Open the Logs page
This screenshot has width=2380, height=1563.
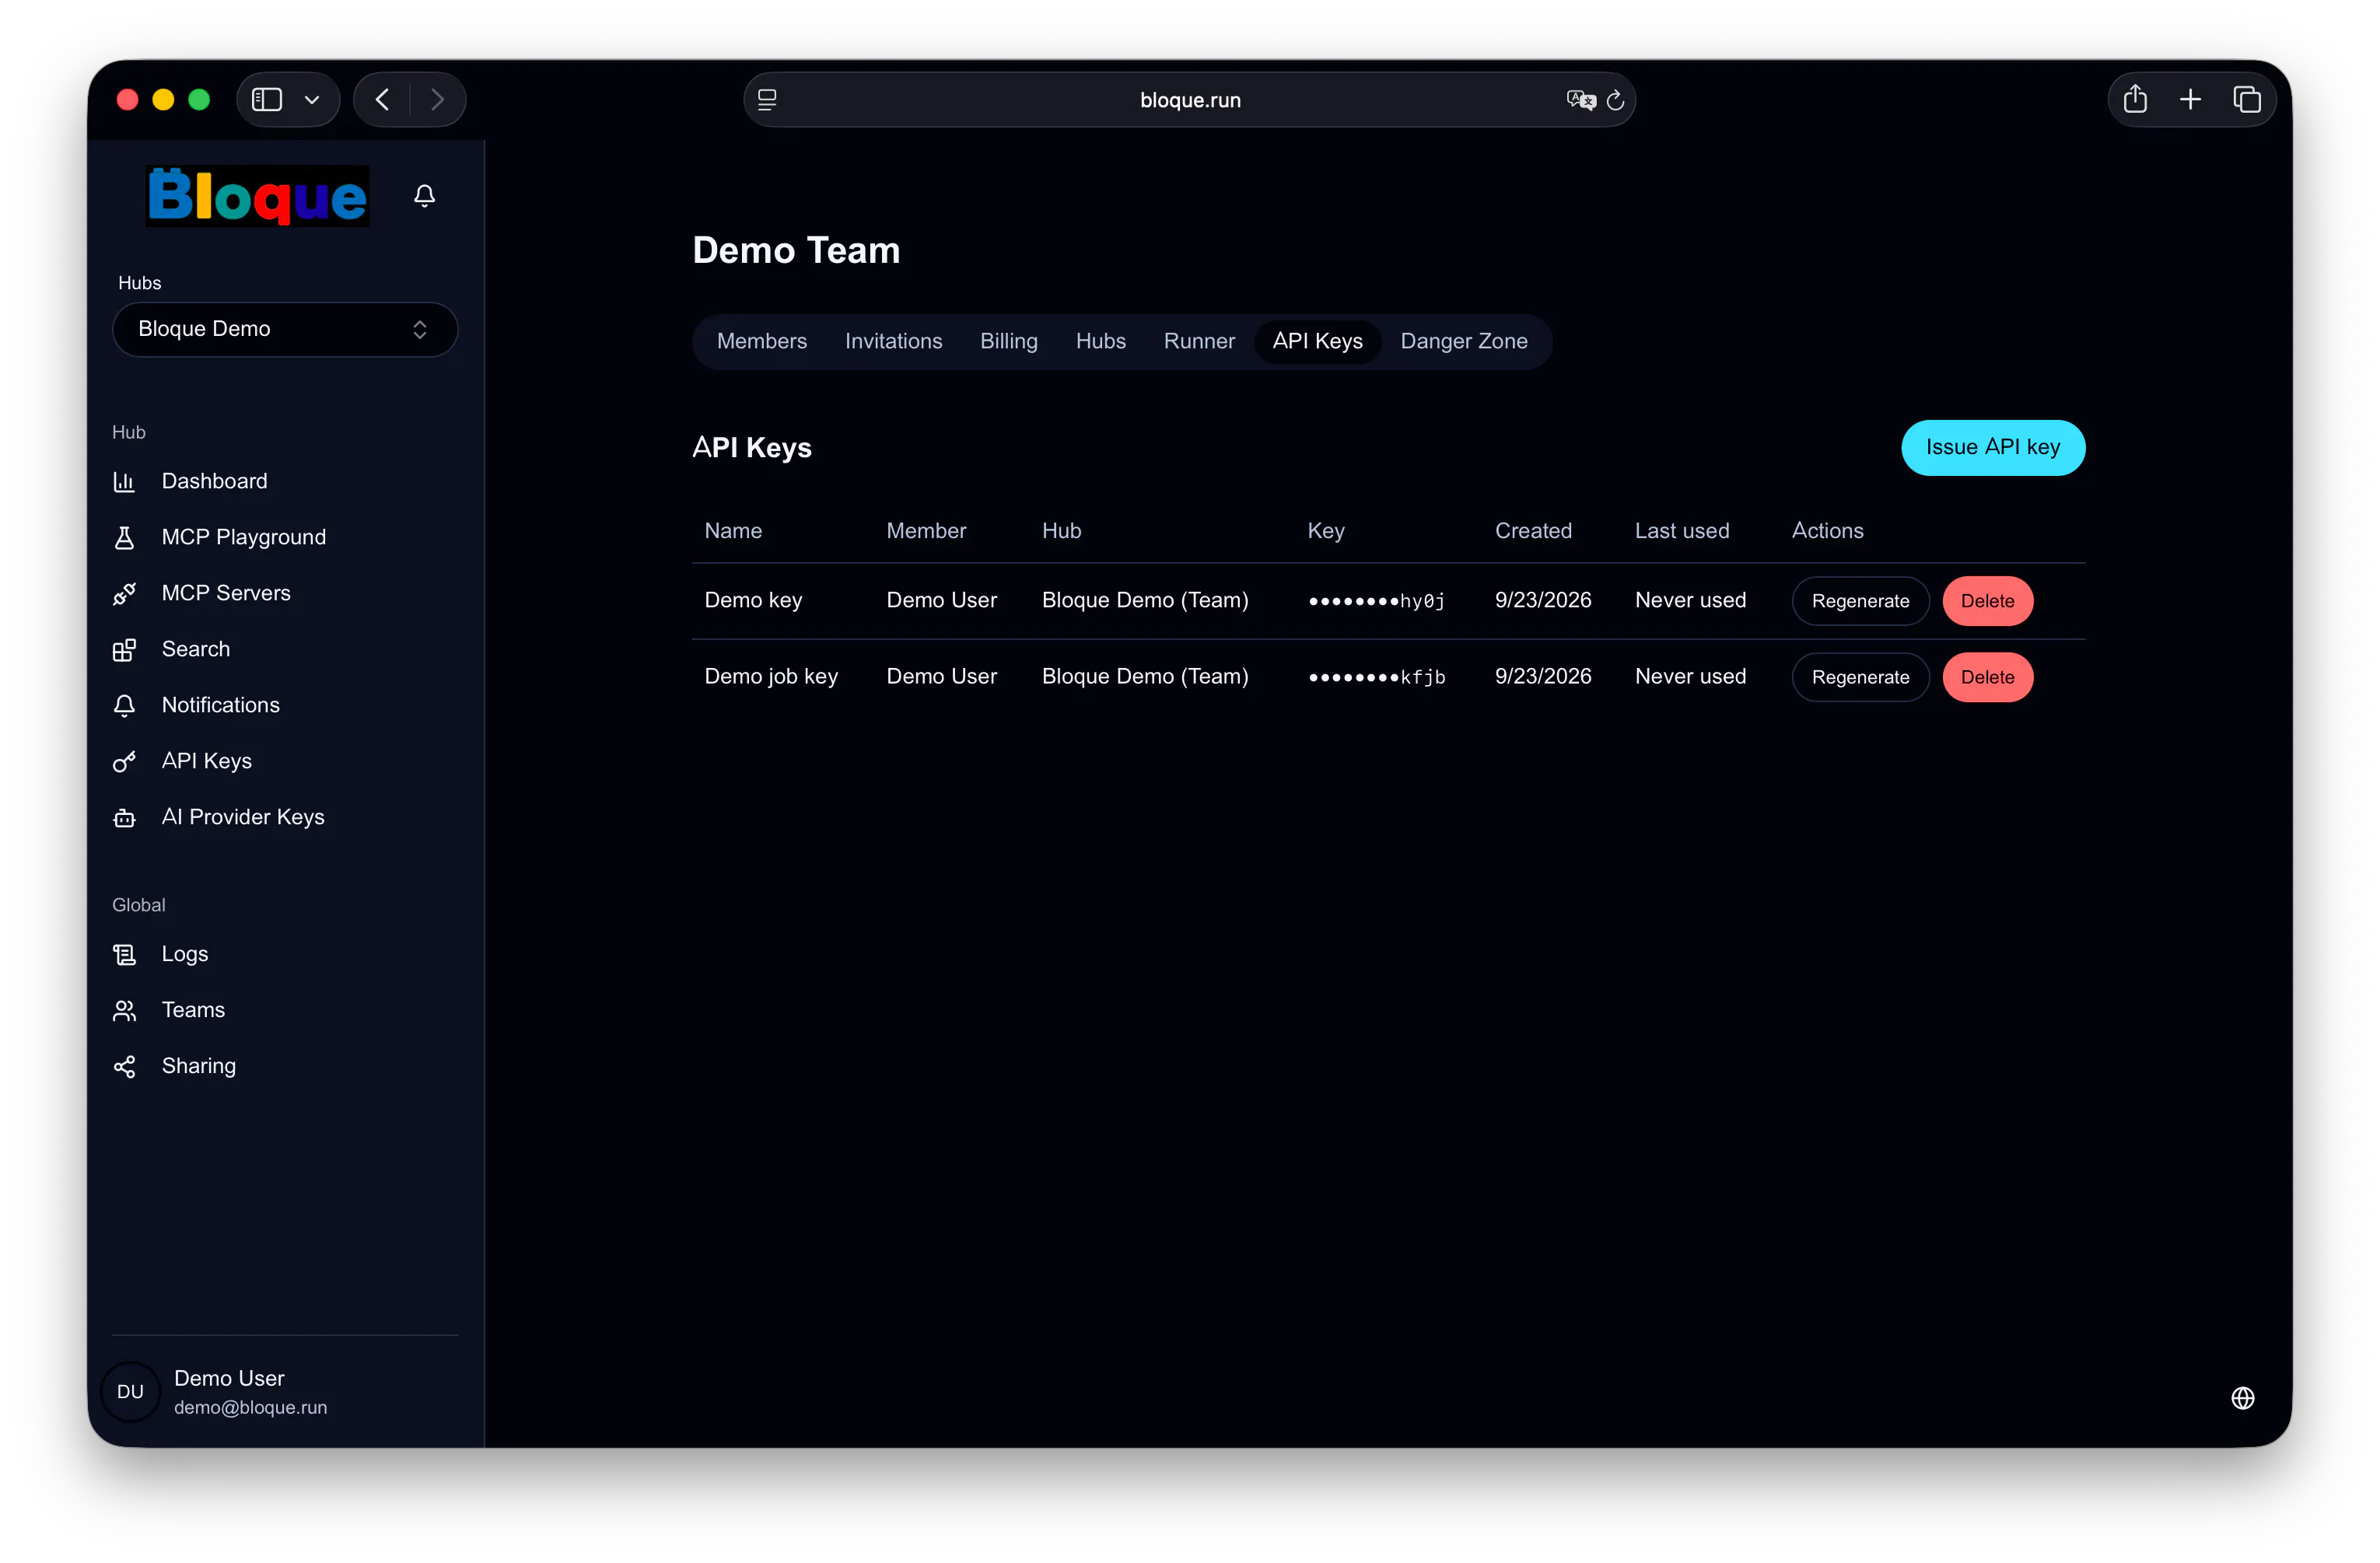click(185, 955)
